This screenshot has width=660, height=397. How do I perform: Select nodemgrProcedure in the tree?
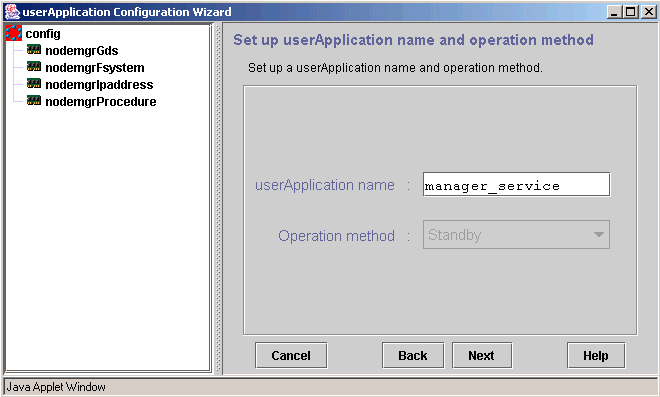coord(101,101)
